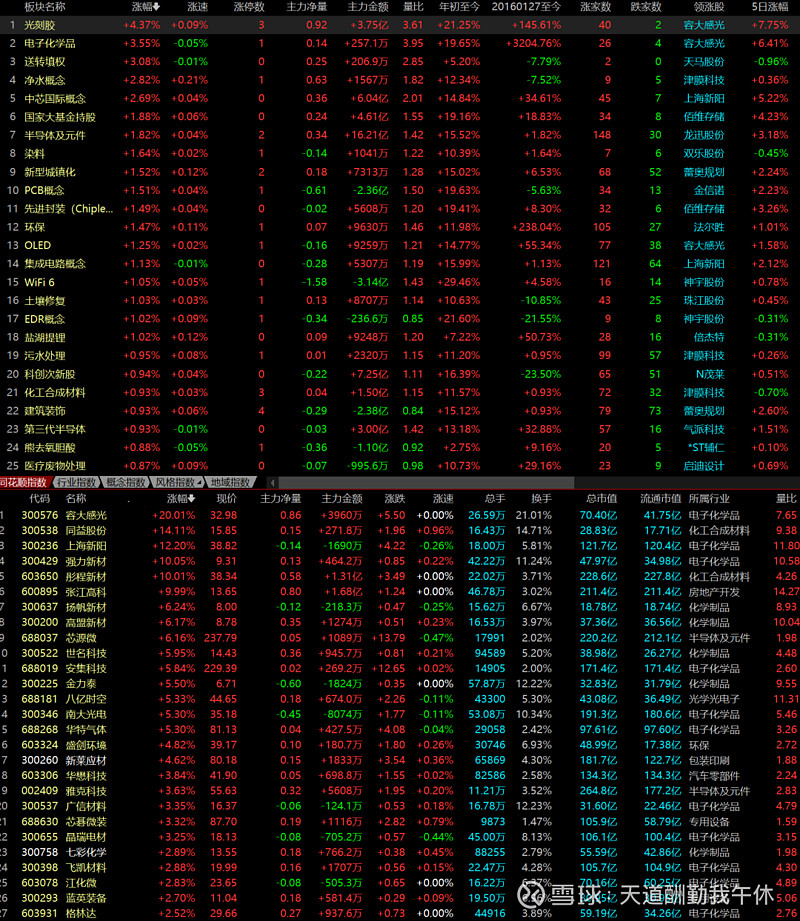
Task: Select the 概念指数 tab
Action: click(125, 482)
